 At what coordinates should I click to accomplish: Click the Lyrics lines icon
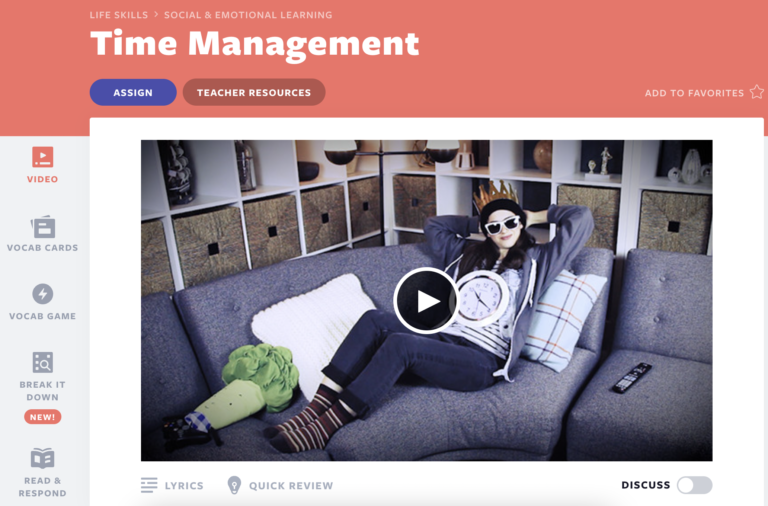149,485
